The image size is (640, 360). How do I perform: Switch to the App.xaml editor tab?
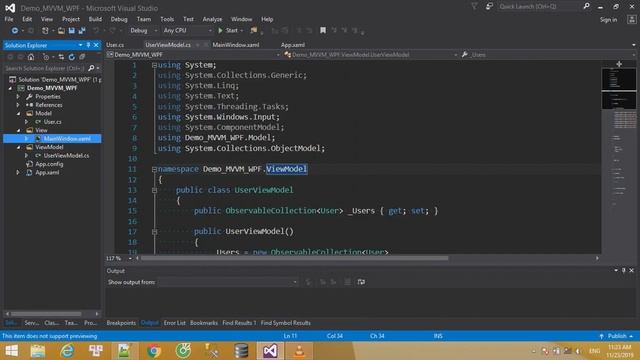pos(293,45)
